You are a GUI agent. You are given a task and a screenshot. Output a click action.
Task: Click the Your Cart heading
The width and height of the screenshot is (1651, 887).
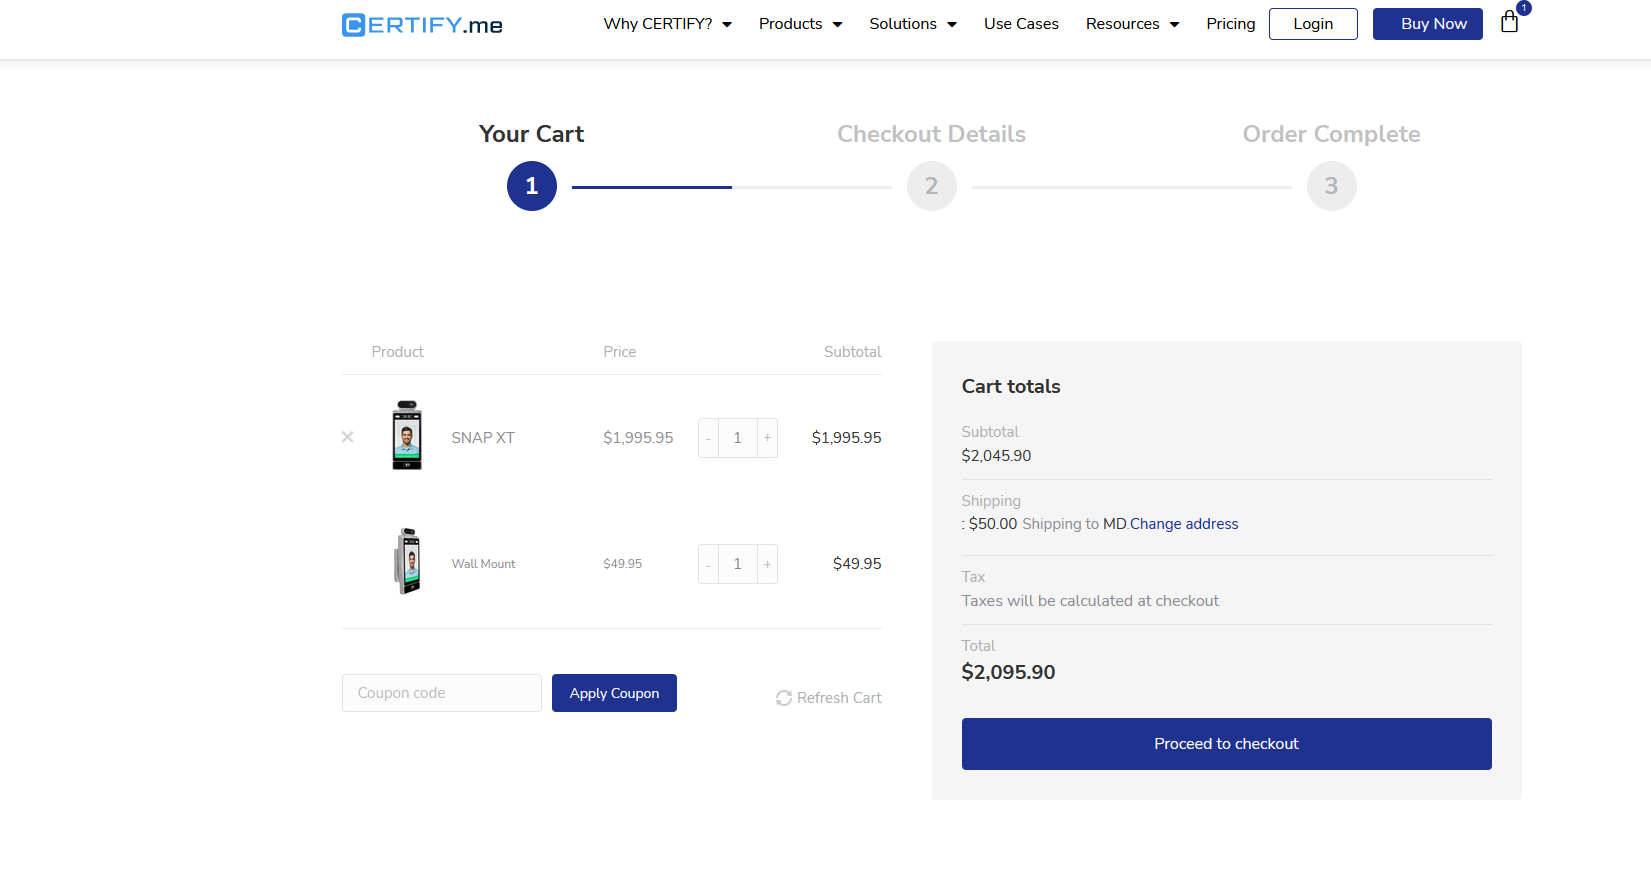click(531, 134)
